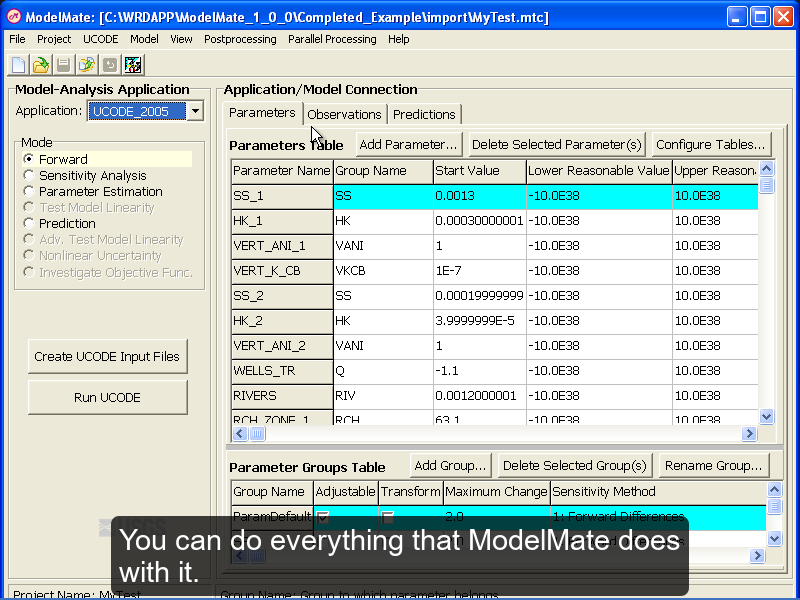Click the New project toolbar icon
Viewport: 800px width, 600px height.
point(18,65)
